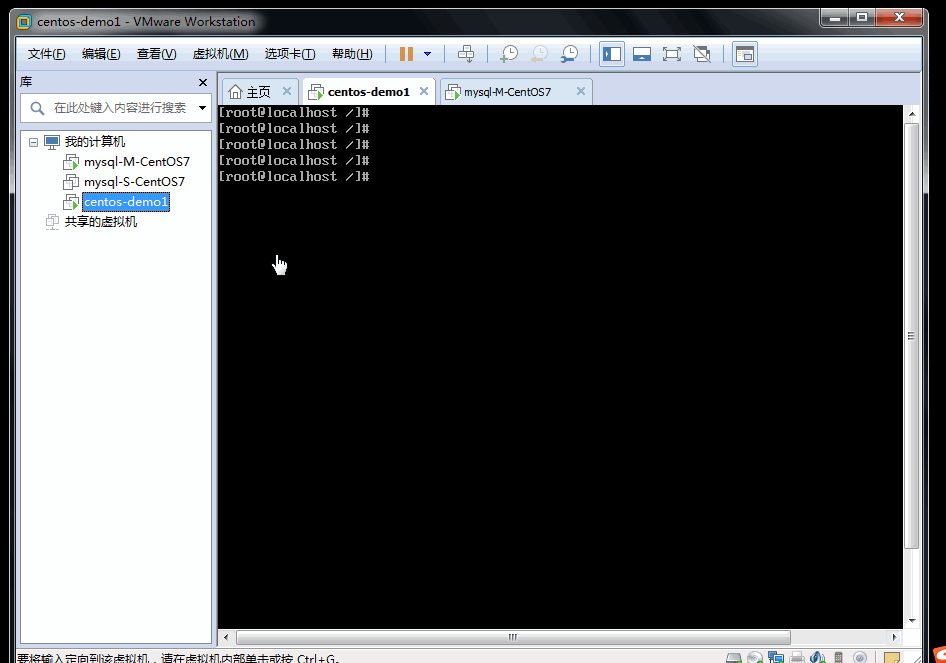
Task: Open the library search filter dropdown
Action: point(203,108)
